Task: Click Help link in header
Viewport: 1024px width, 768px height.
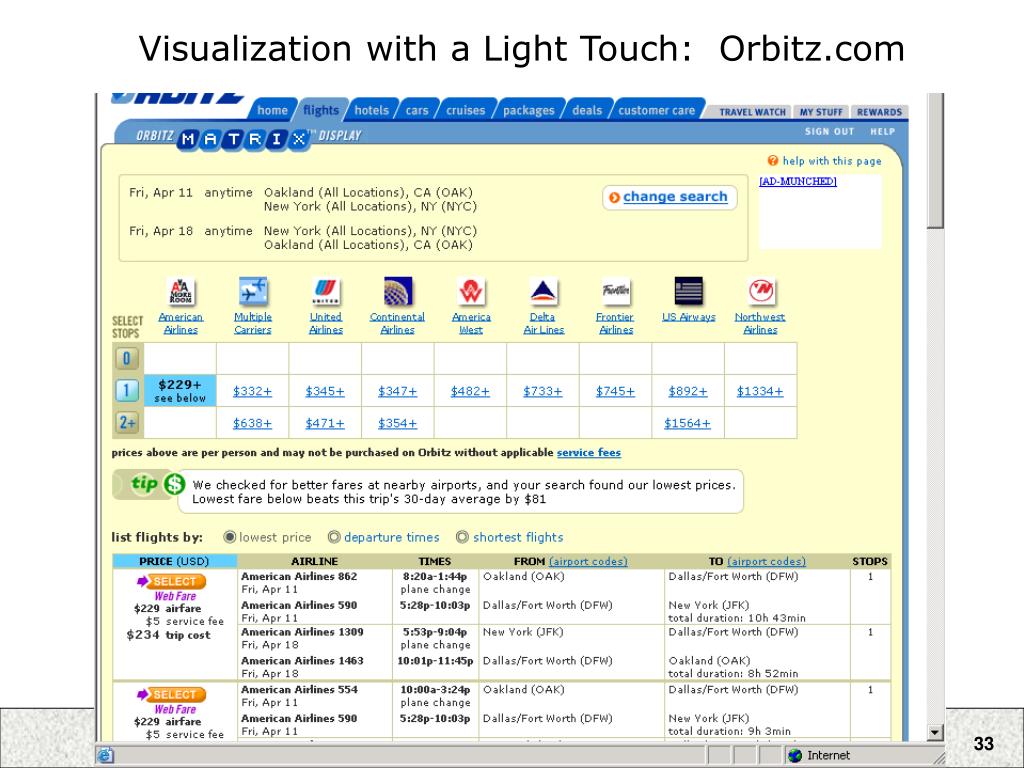Action: (x=882, y=131)
